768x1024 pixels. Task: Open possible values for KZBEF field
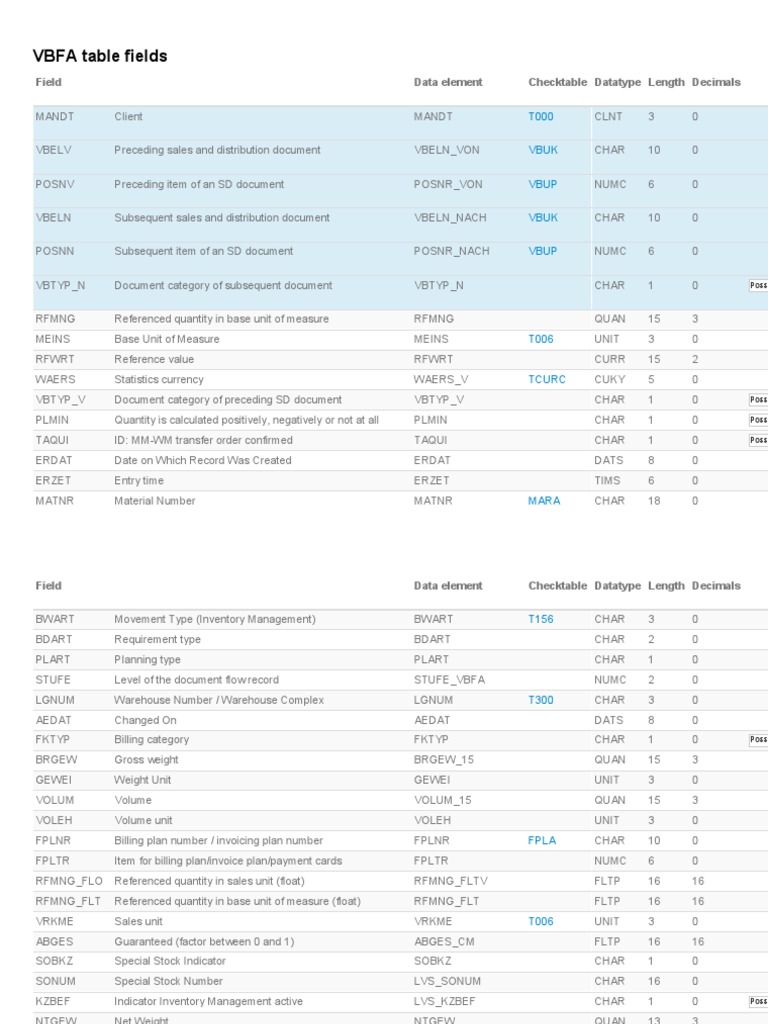758,1001
